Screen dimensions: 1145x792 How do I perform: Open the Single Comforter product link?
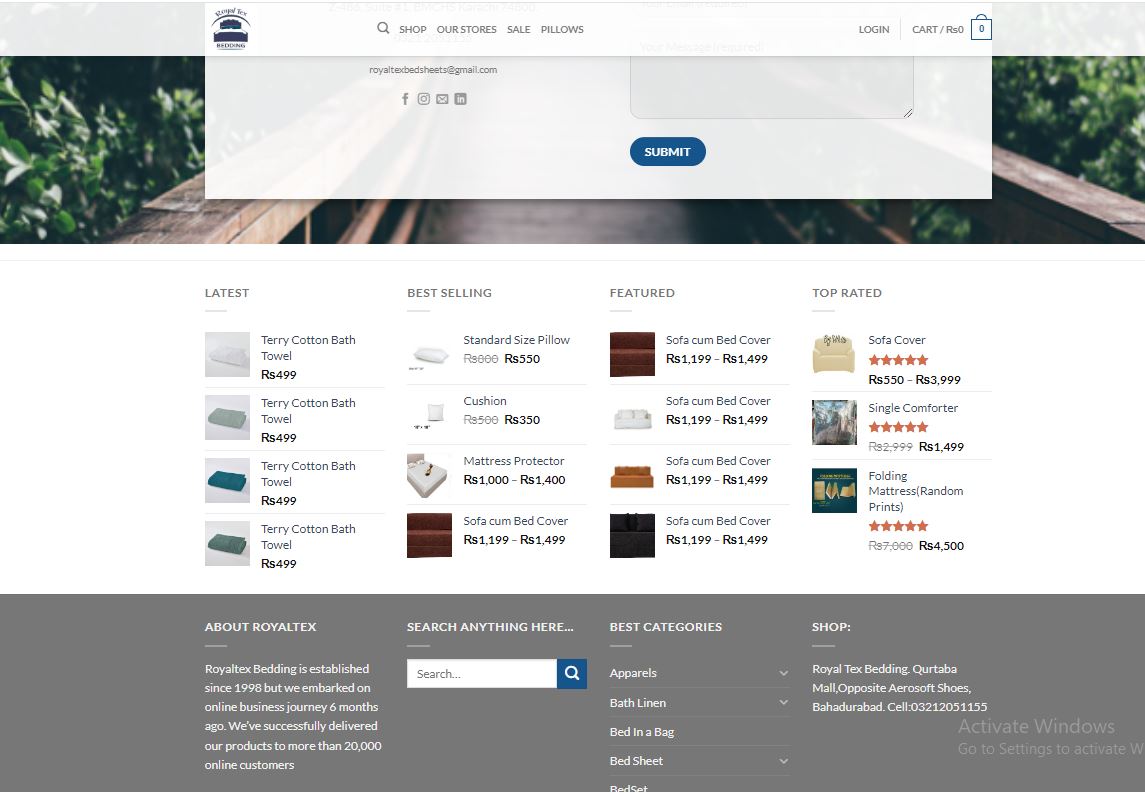tap(913, 408)
